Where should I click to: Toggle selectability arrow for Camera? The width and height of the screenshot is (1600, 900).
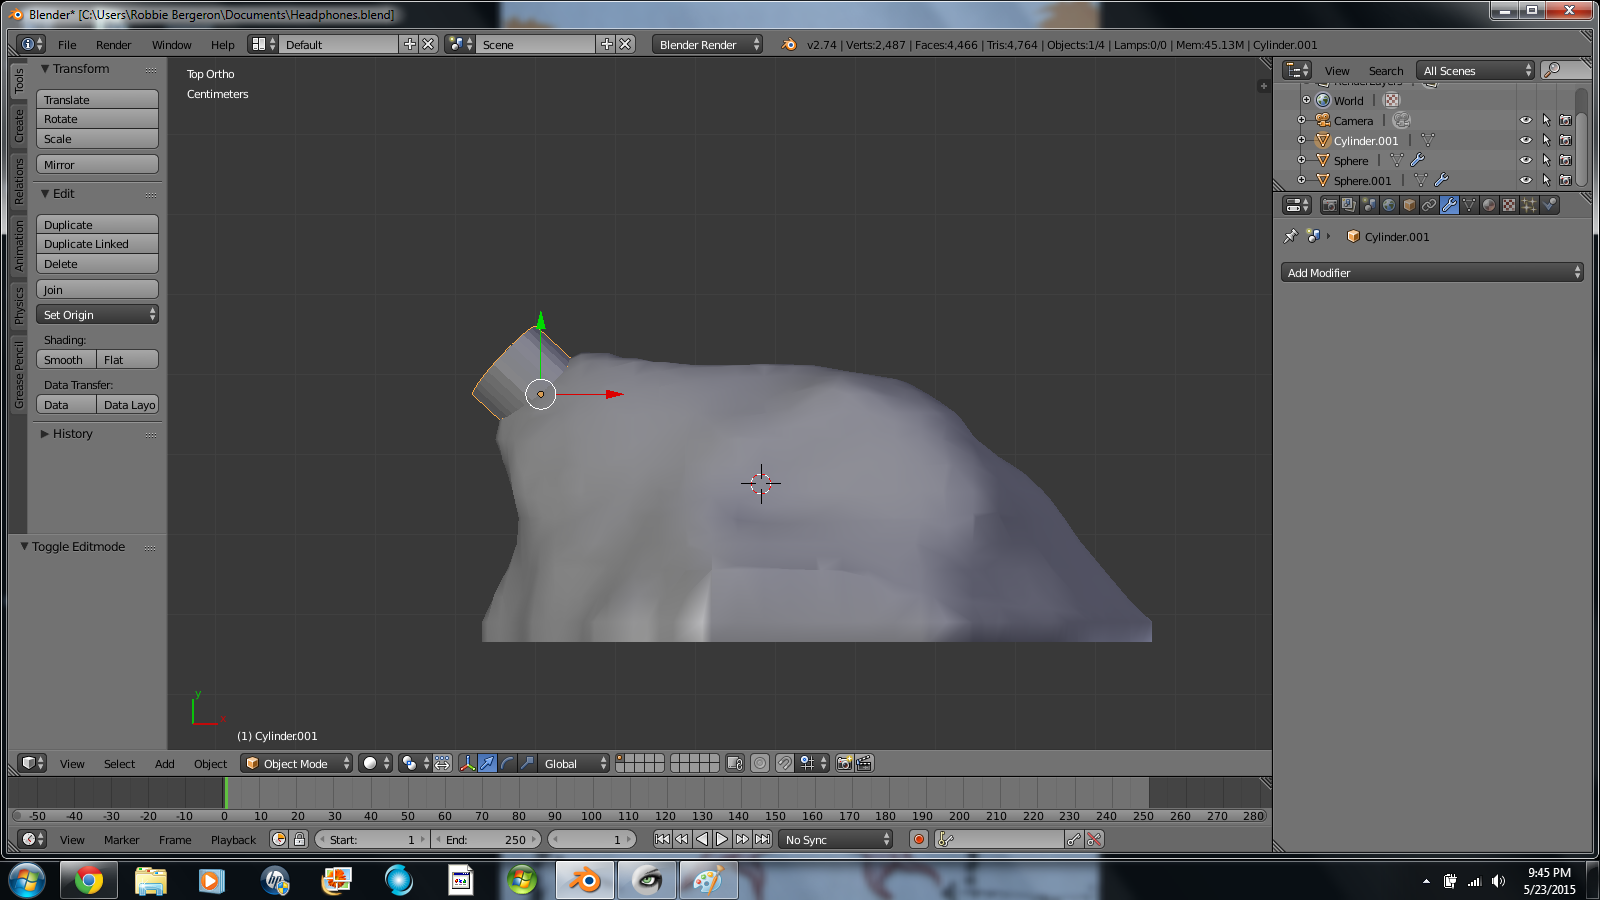pos(1546,120)
